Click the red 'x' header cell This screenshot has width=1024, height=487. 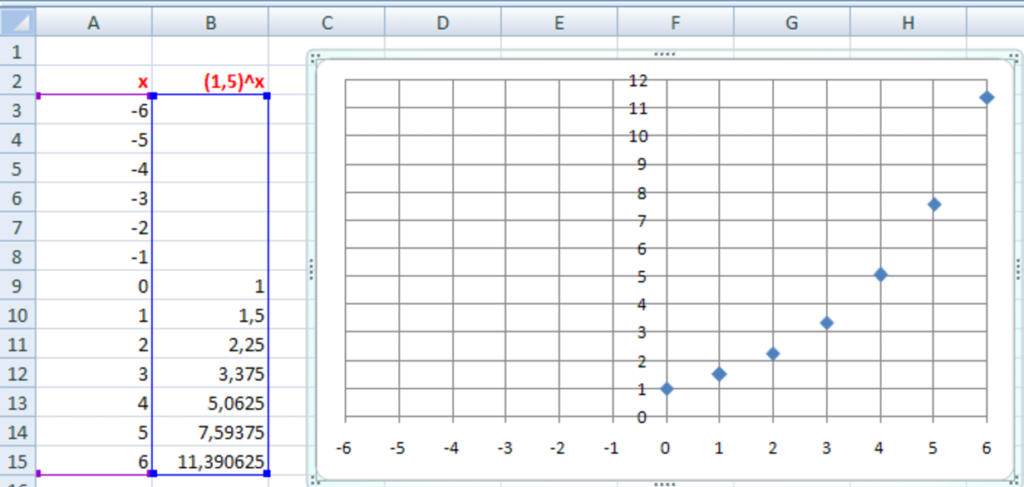[x=93, y=81]
